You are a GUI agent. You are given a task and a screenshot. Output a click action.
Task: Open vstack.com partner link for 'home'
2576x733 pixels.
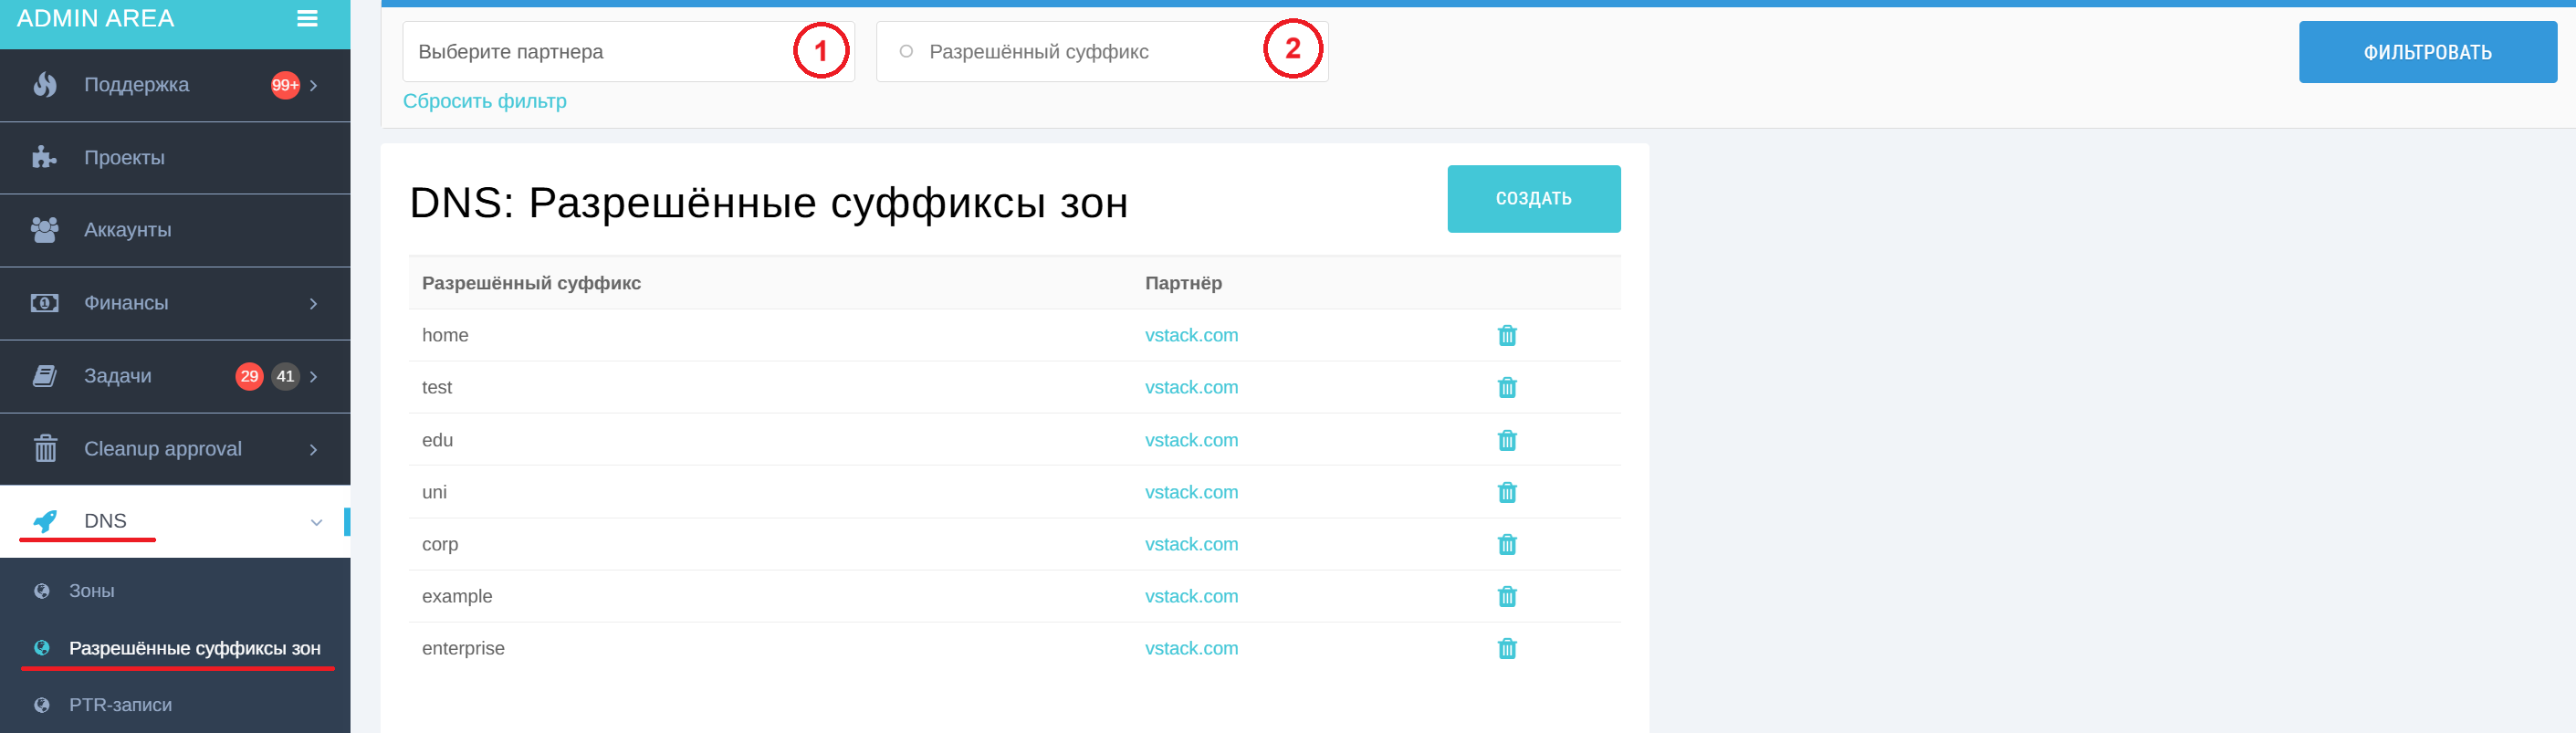click(1190, 336)
